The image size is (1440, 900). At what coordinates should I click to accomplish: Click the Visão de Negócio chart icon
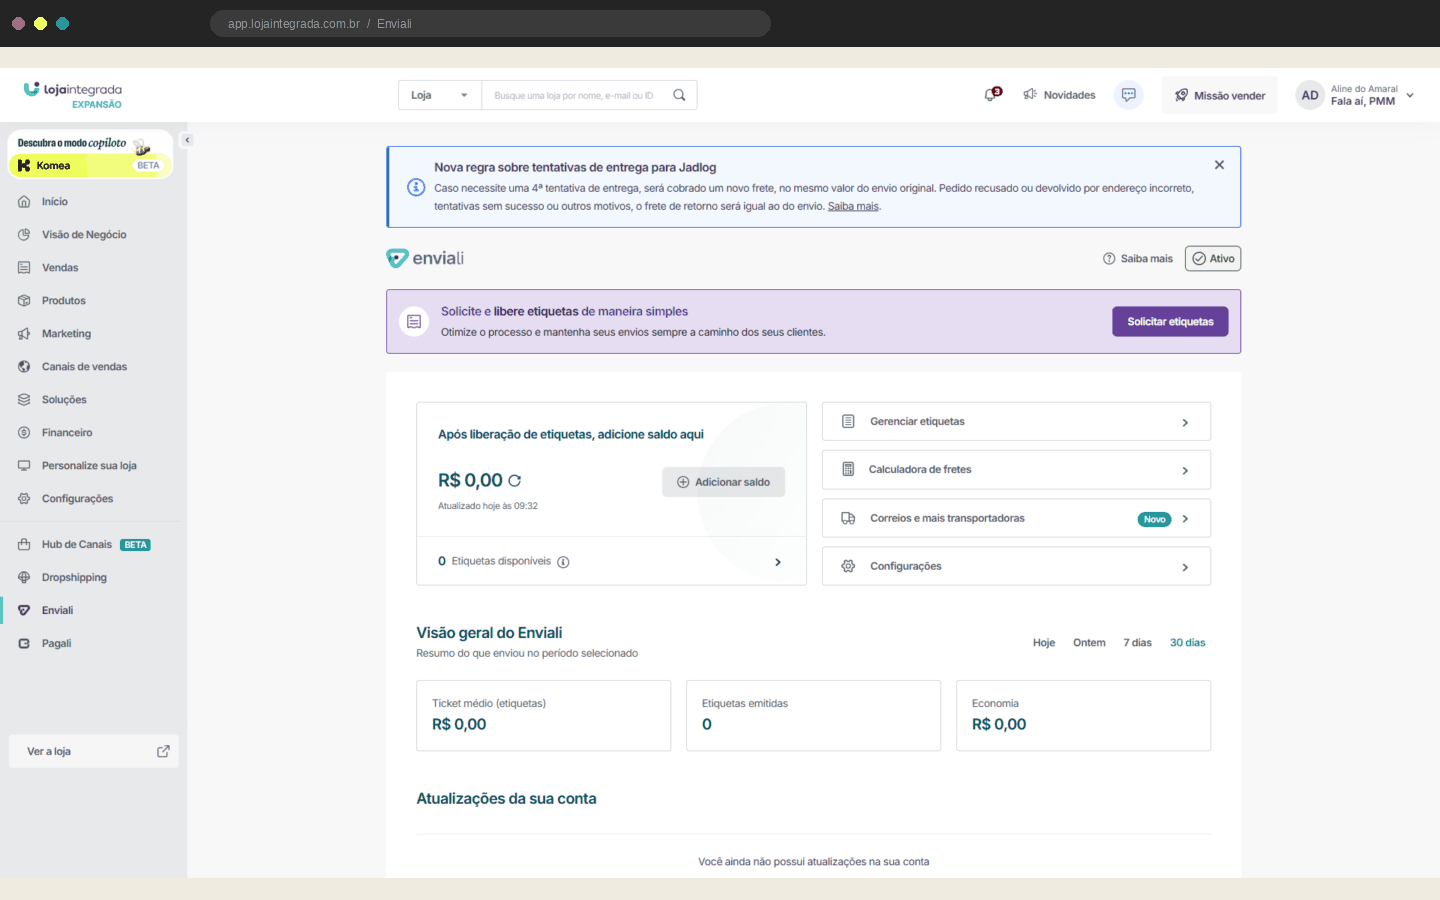click(x=24, y=235)
